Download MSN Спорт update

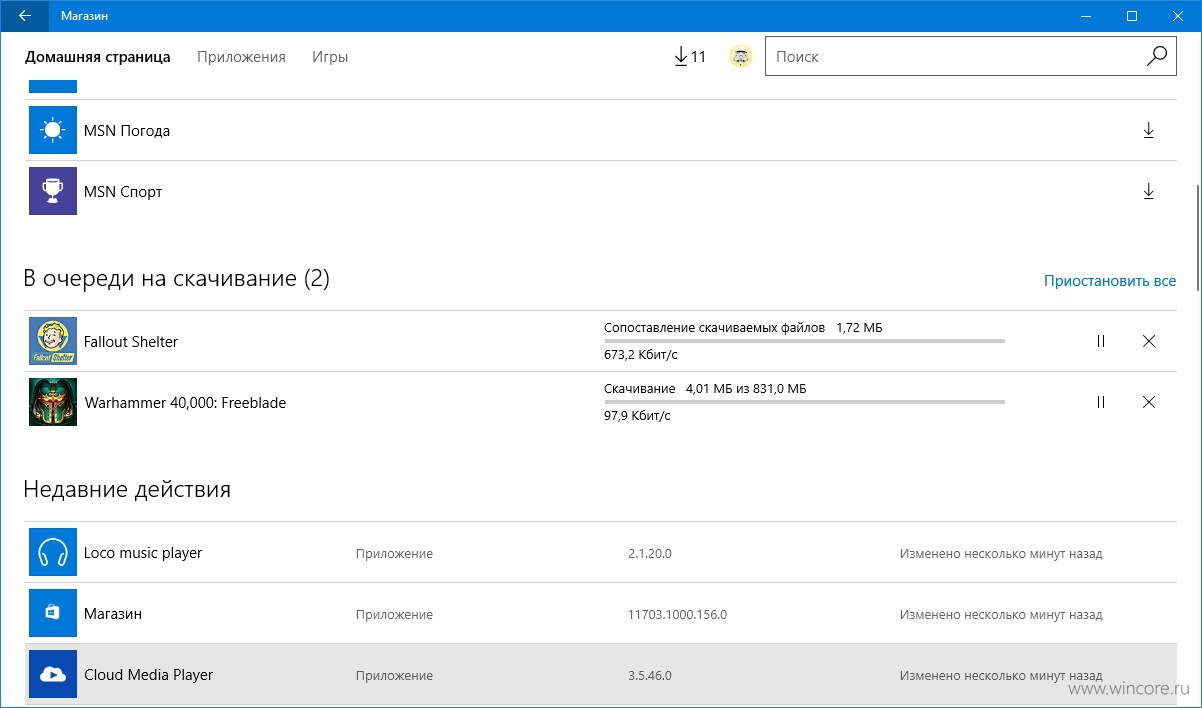[1148, 191]
